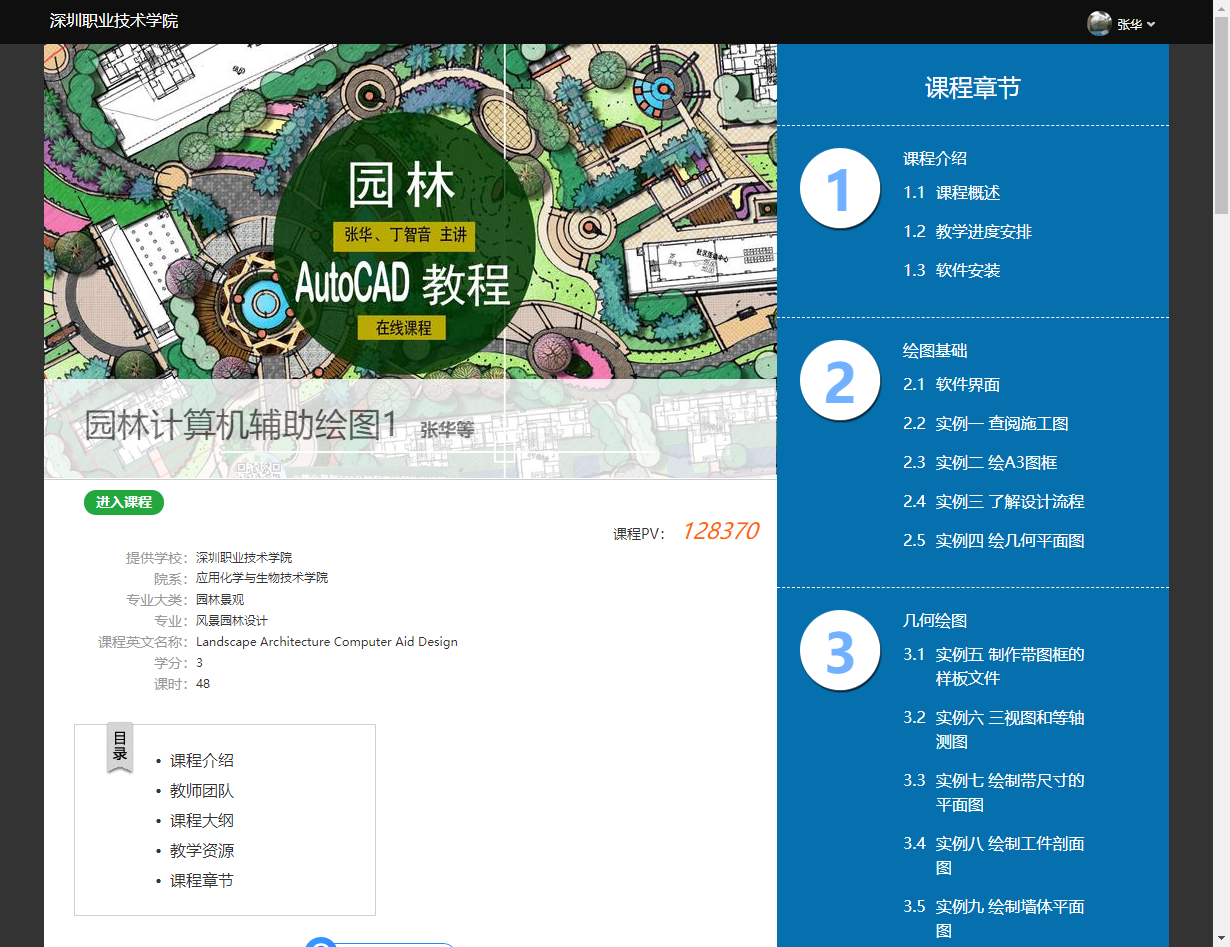The image size is (1230, 947).
Task: Click the chapter 1 circle number icon
Action: (839, 188)
